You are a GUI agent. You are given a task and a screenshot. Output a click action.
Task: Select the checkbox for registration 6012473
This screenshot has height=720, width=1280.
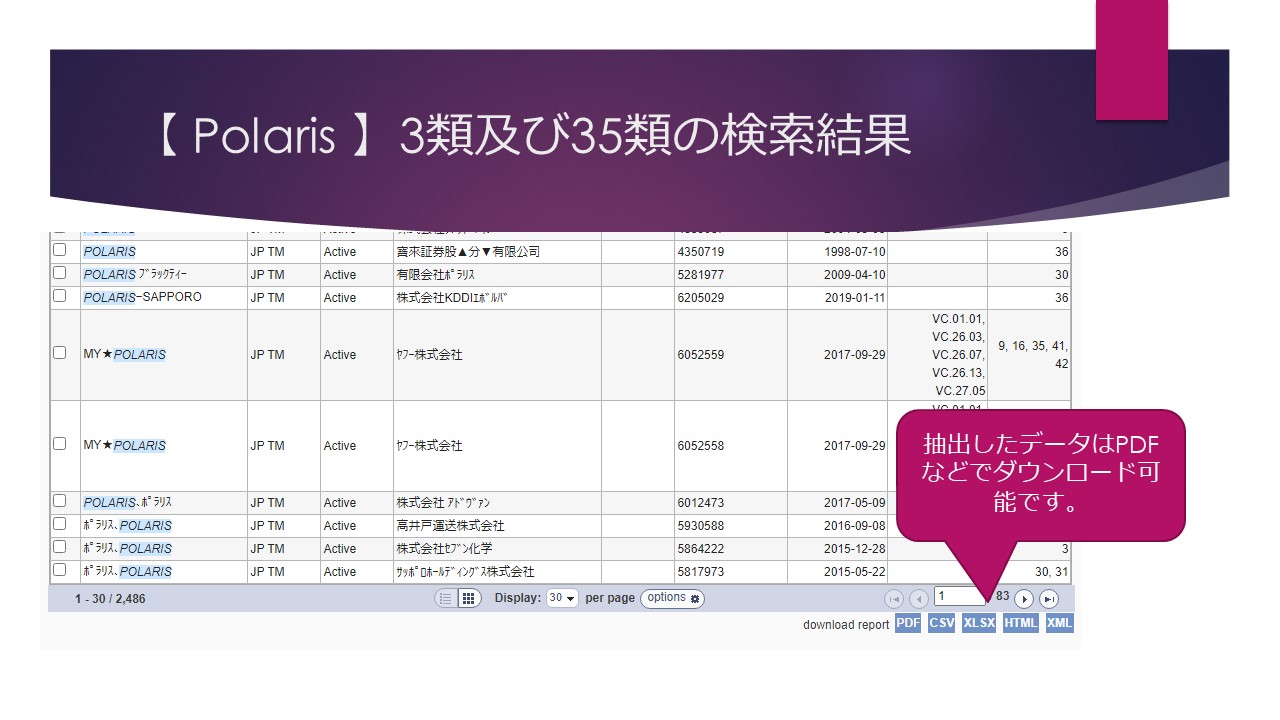pos(59,501)
